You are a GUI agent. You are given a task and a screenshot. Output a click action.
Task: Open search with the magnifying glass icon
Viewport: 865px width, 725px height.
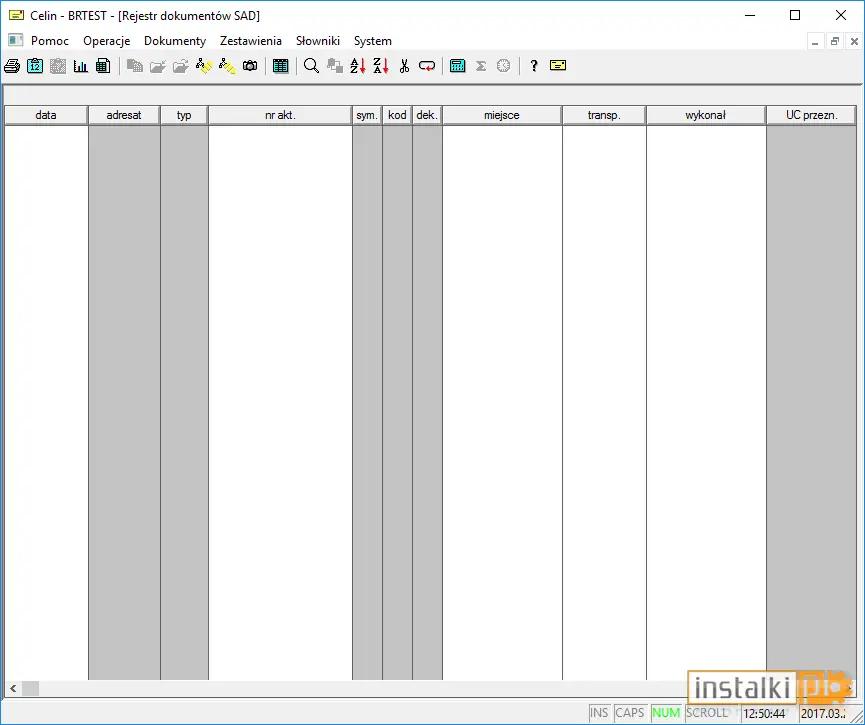pyautogui.click(x=311, y=66)
